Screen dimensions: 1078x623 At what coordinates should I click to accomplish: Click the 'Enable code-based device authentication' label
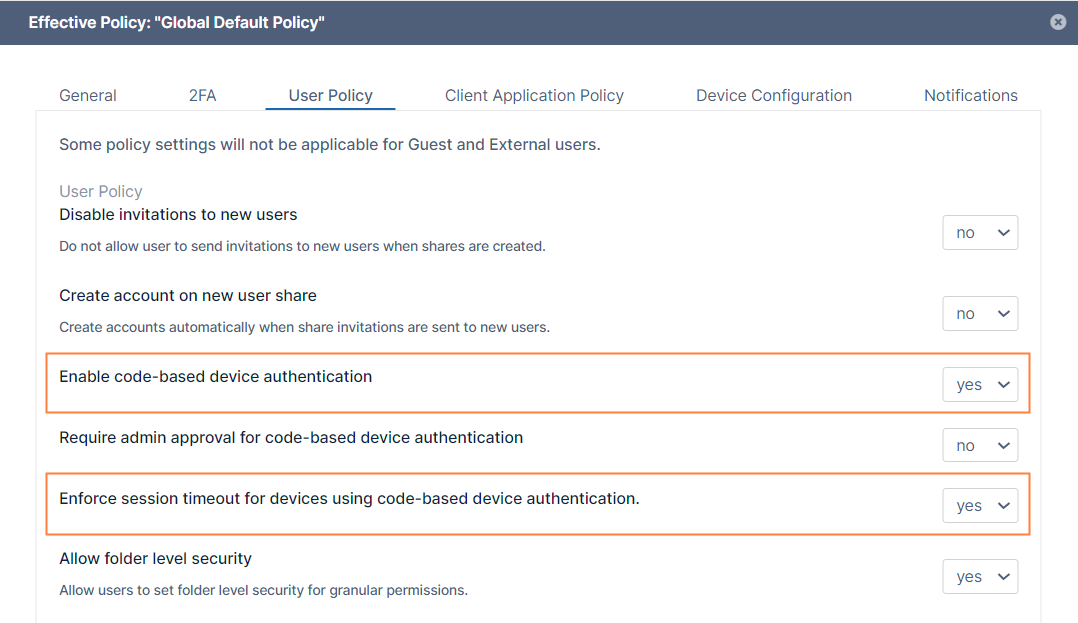(215, 377)
